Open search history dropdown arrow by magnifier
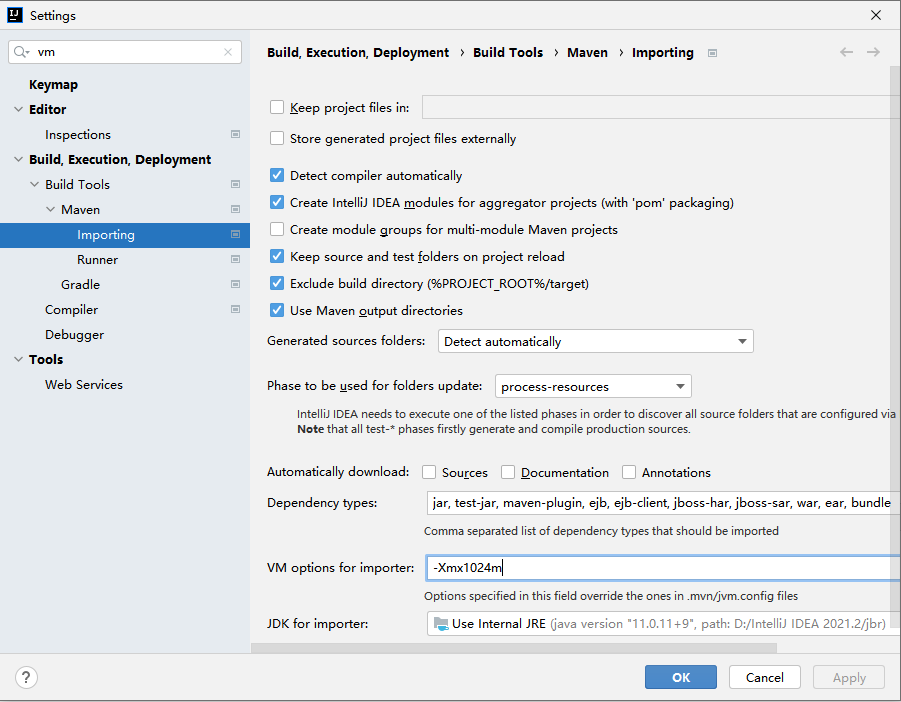 28,53
